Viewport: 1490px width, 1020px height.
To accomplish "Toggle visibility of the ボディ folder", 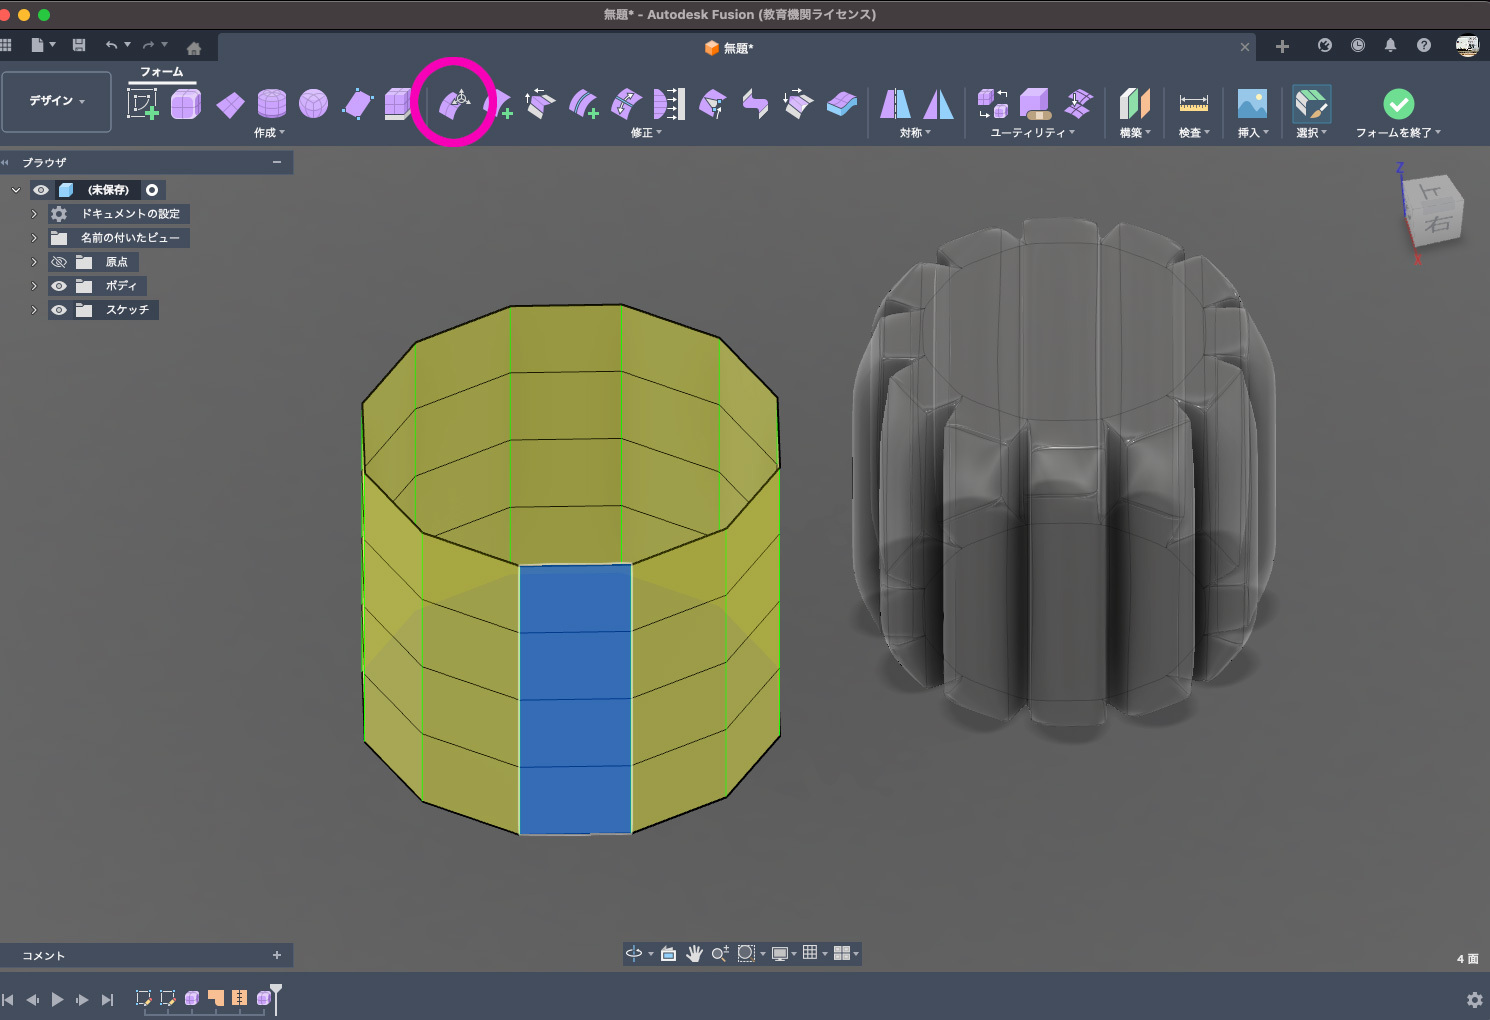I will [59, 286].
